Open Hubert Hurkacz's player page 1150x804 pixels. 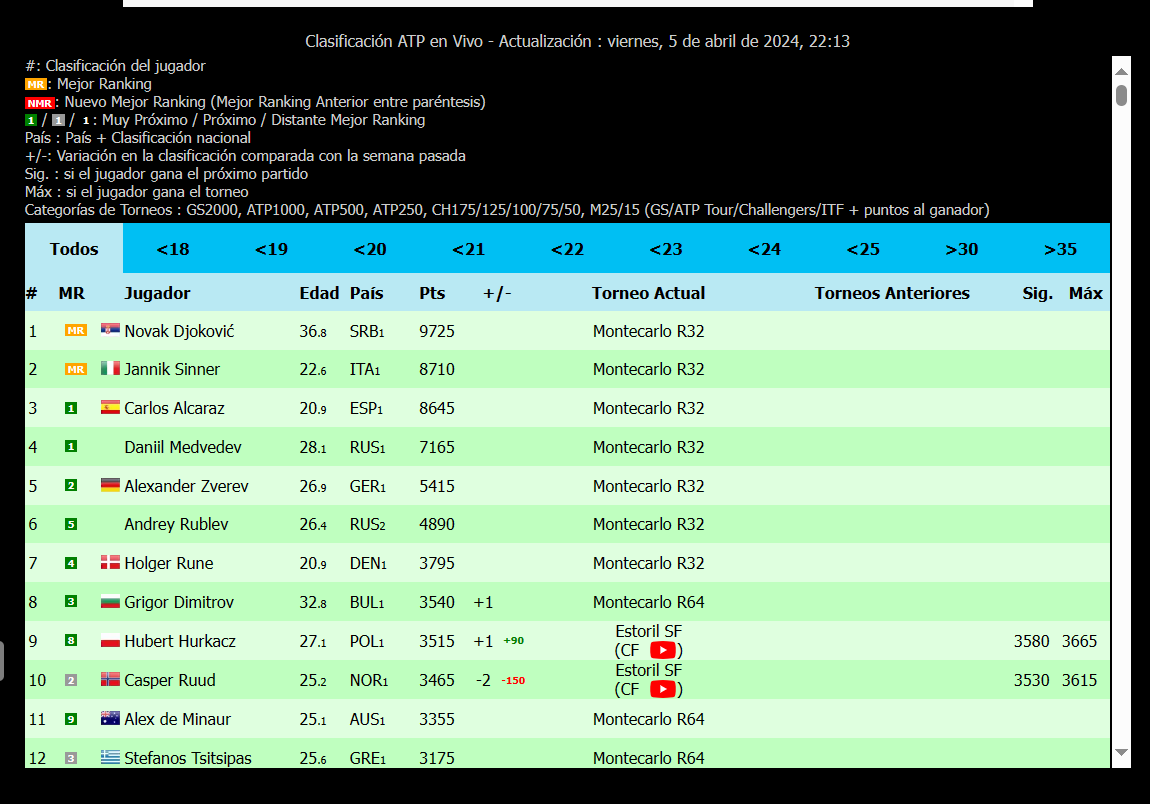click(x=180, y=640)
